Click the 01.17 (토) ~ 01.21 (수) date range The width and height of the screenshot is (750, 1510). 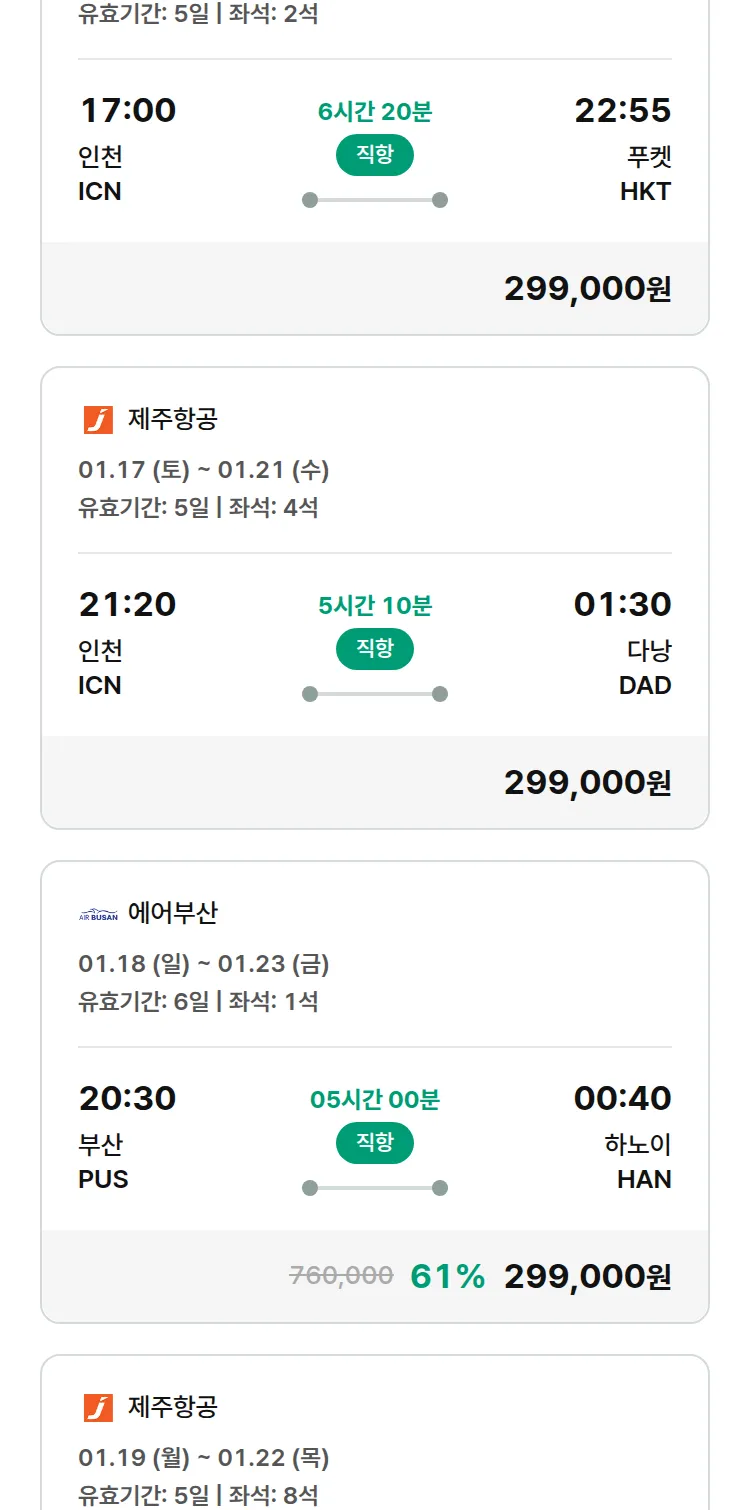204,470
